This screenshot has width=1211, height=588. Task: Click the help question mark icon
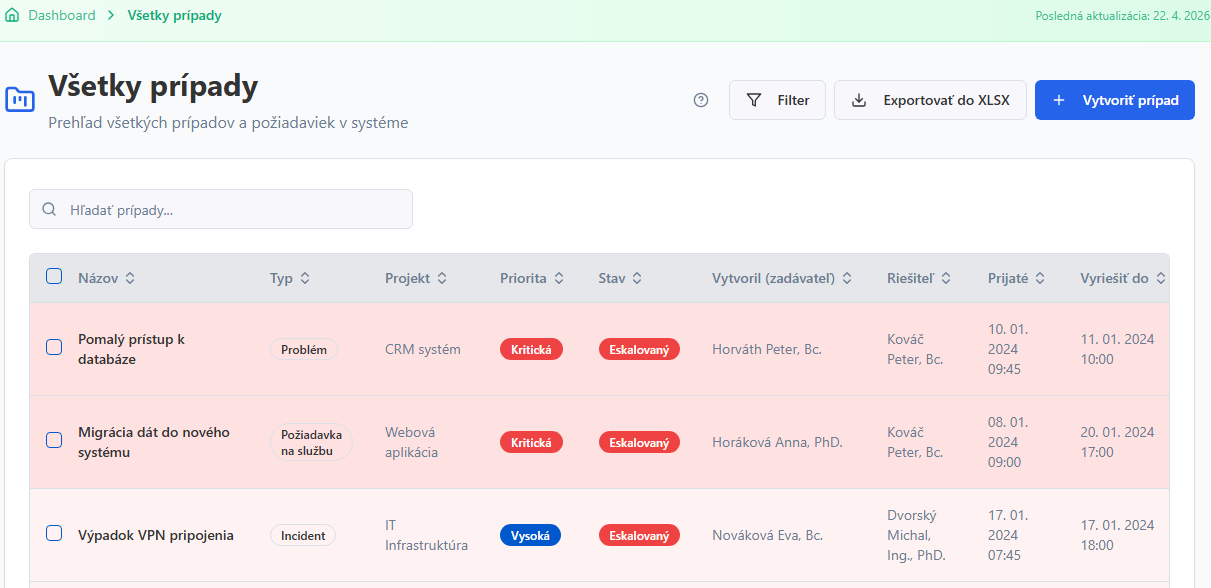click(700, 100)
